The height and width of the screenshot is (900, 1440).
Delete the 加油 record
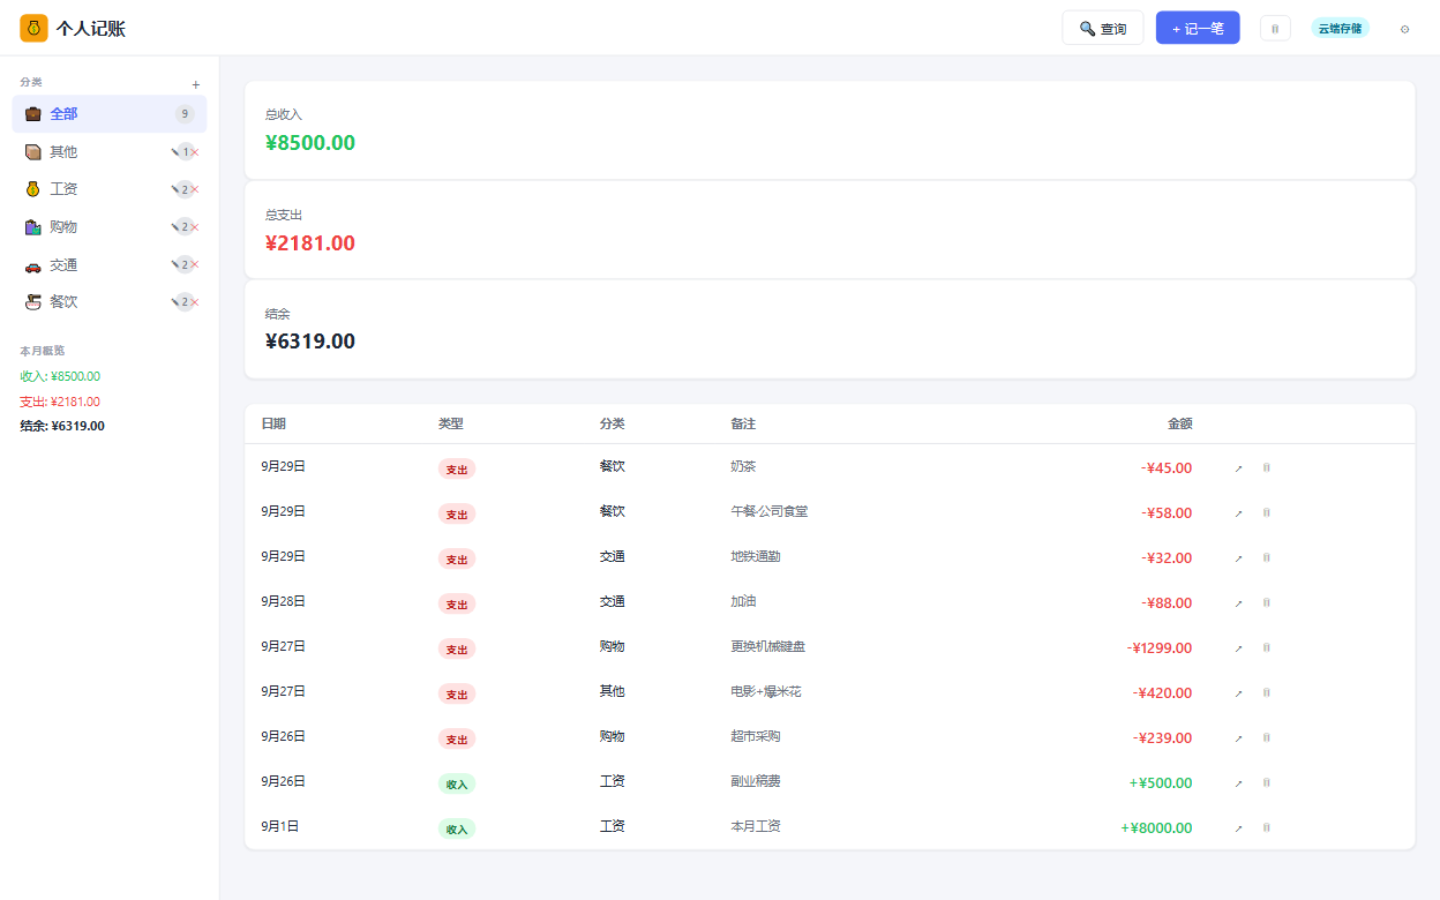click(x=1267, y=603)
